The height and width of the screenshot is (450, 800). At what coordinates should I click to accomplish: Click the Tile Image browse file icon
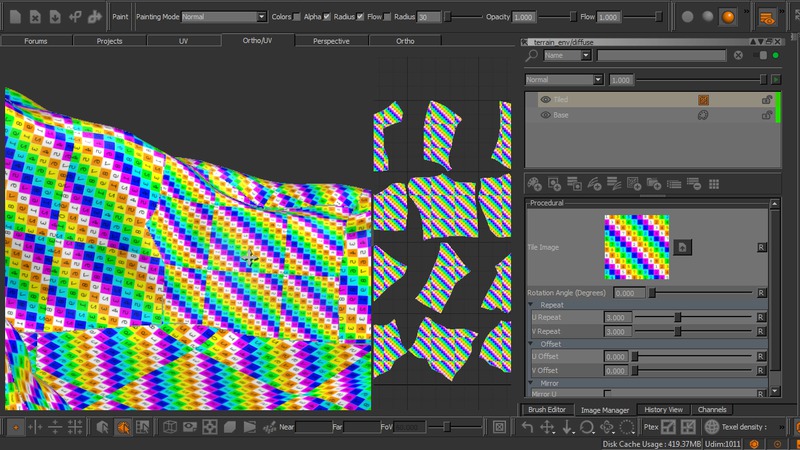pos(683,247)
